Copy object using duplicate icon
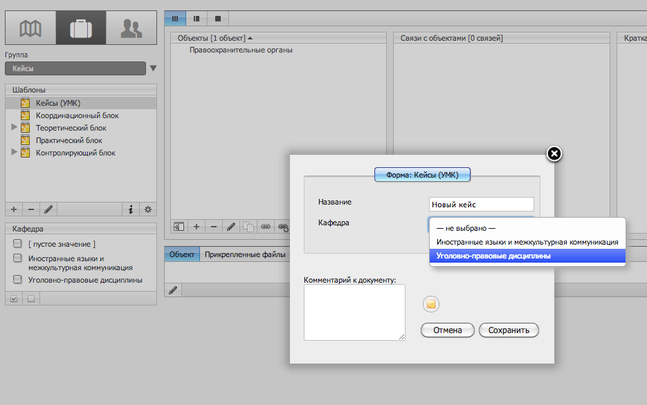This screenshot has width=647, height=405. pyautogui.click(x=248, y=226)
